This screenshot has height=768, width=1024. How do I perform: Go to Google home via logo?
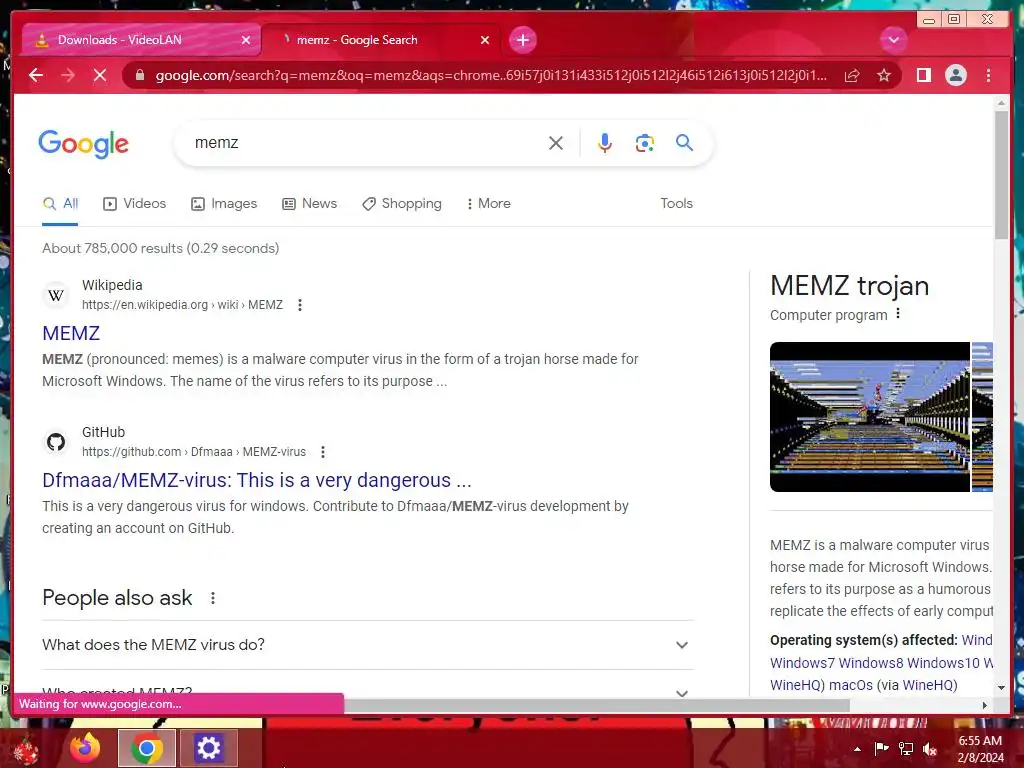[x=84, y=143]
